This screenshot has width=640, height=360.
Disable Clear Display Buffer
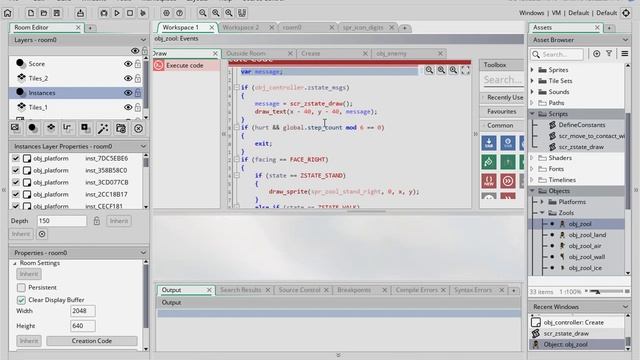pyautogui.click(x=21, y=300)
